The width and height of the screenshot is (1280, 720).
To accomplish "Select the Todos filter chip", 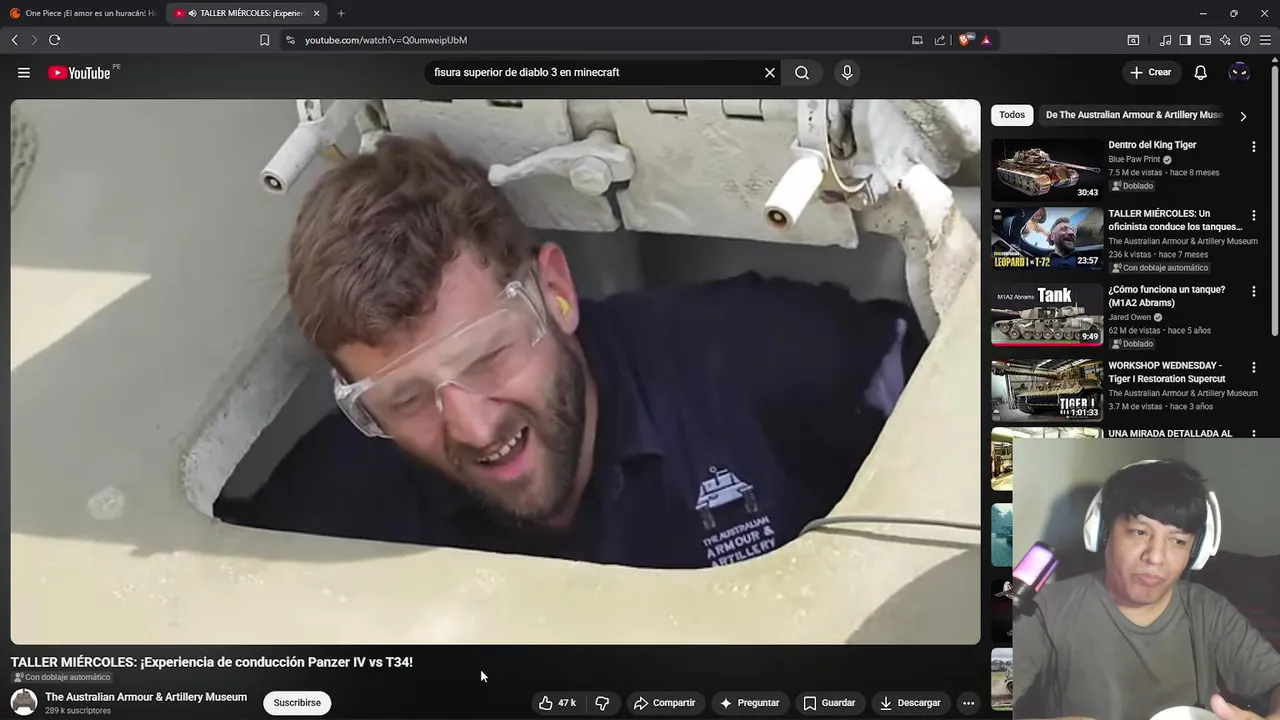I will [1012, 115].
